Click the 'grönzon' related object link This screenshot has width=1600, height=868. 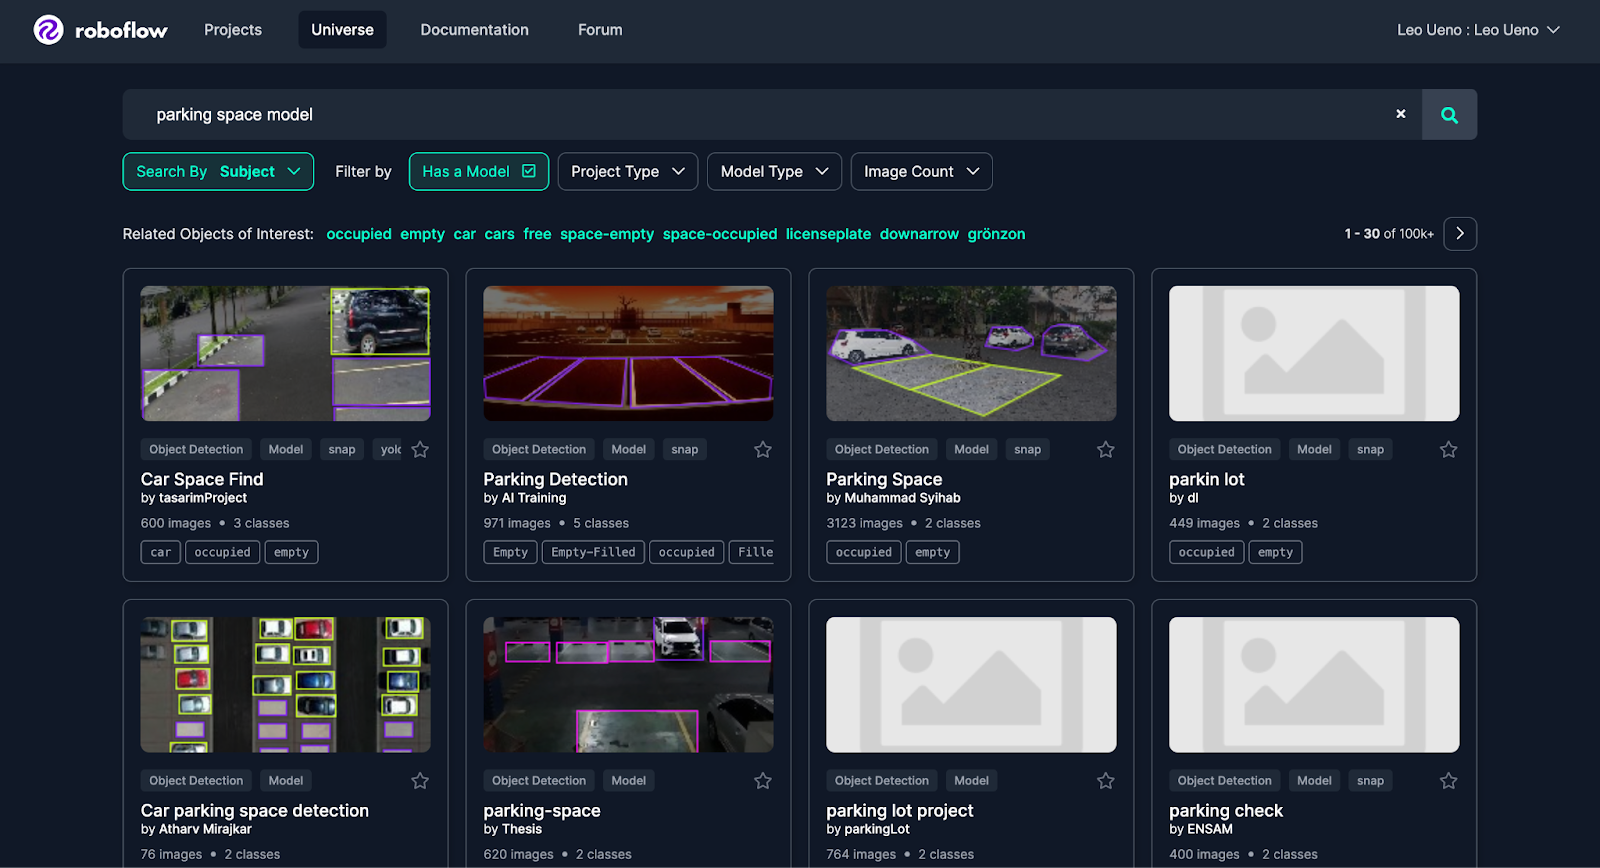[996, 234]
